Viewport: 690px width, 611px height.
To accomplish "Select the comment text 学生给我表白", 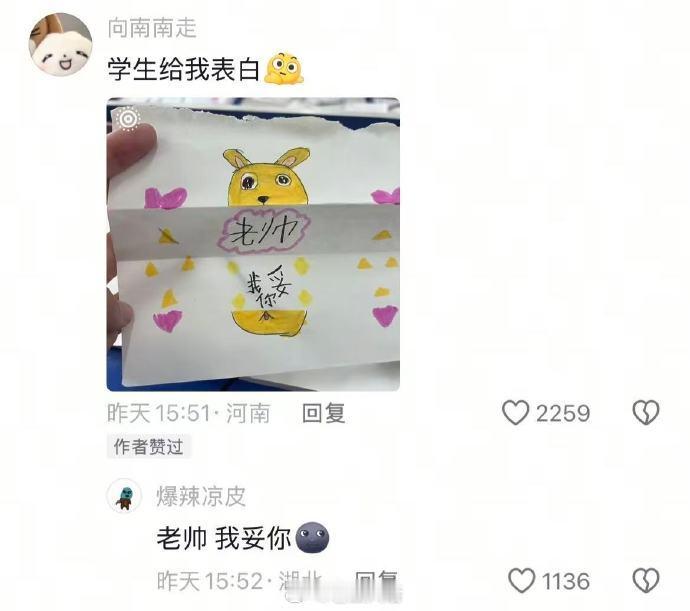I will 184,69.
